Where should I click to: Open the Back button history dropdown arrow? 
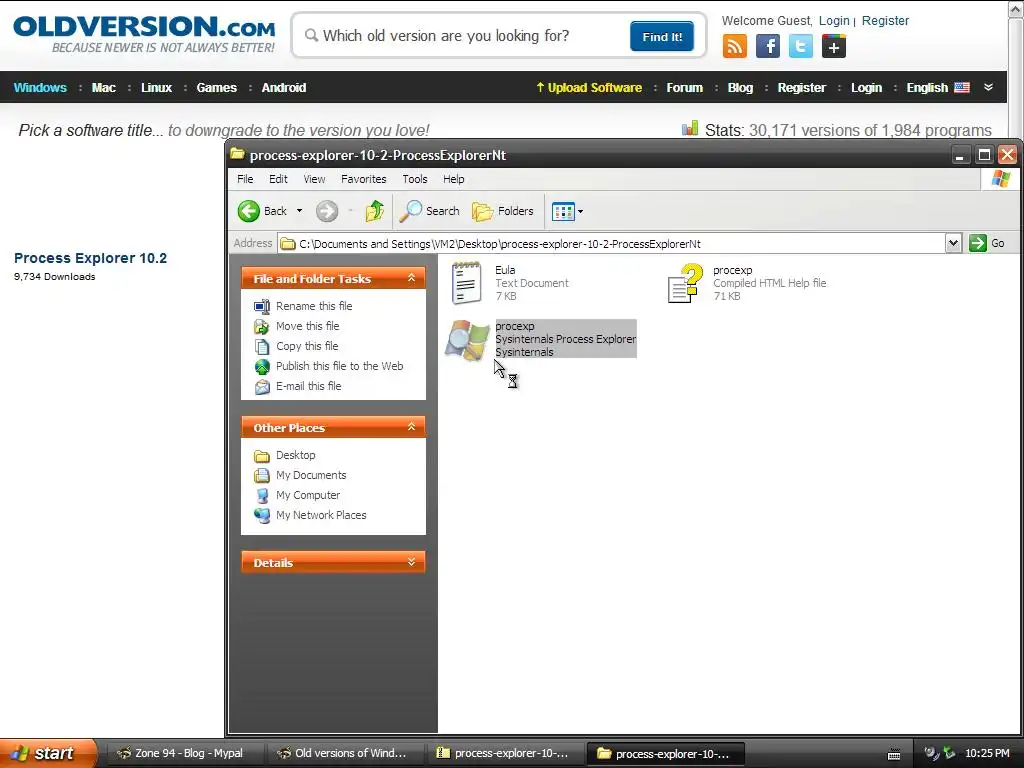pos(299,211)
